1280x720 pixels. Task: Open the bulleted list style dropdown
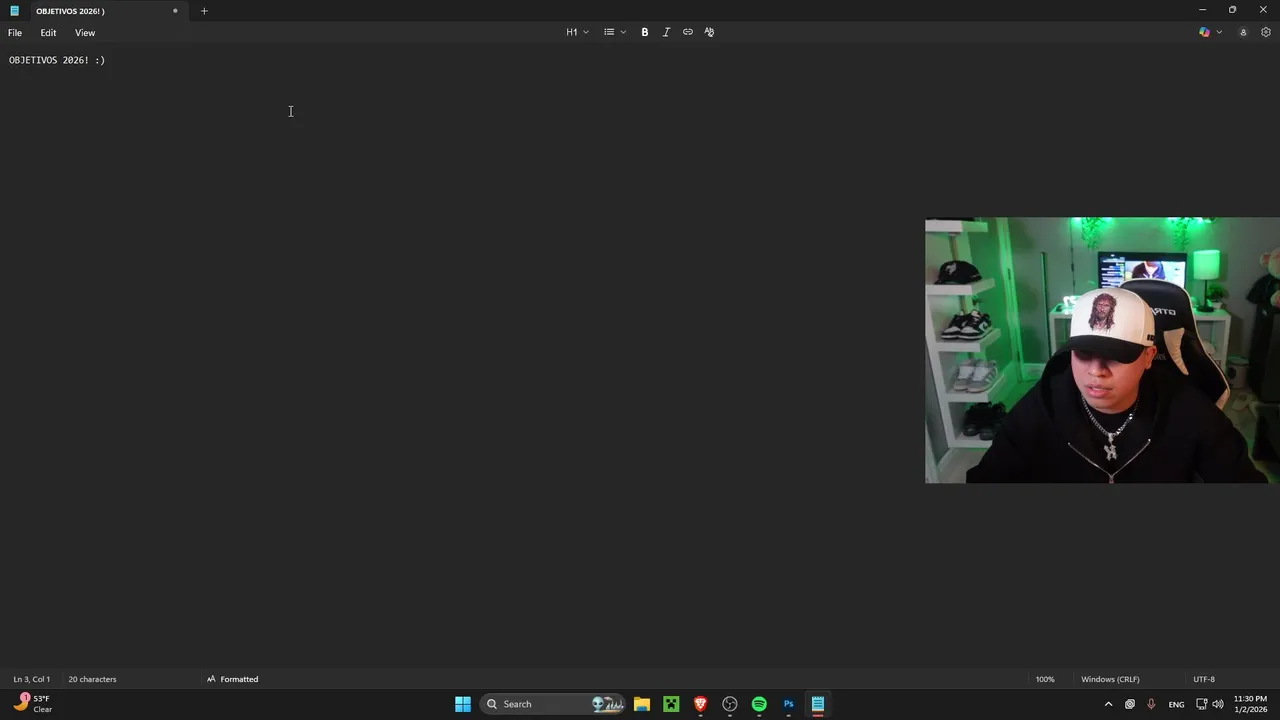pos(614,32)
